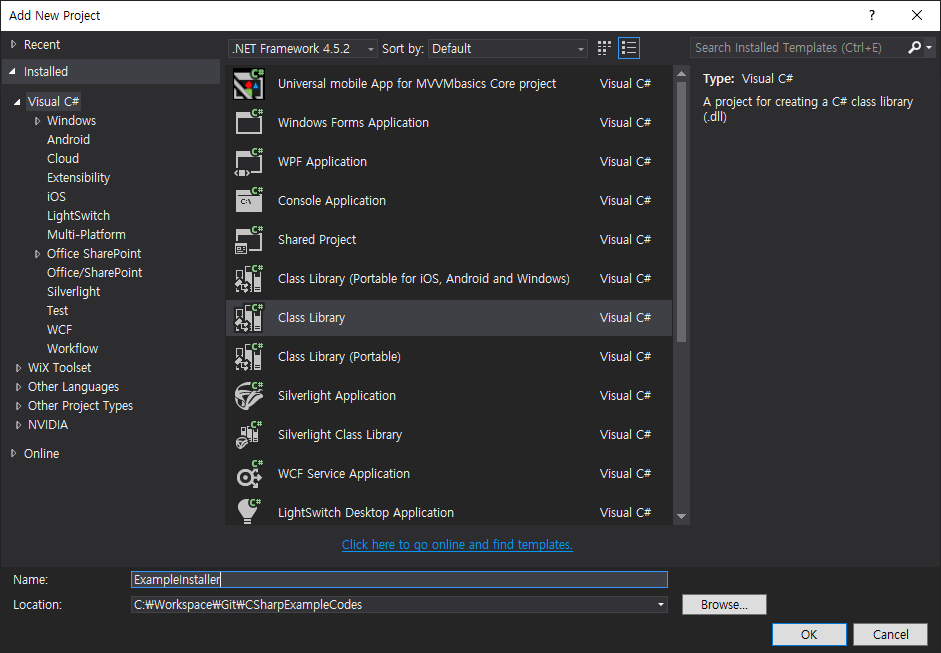Click the Windows Forms Application template icon
This screenshot has width=941, height=653.
248,122
